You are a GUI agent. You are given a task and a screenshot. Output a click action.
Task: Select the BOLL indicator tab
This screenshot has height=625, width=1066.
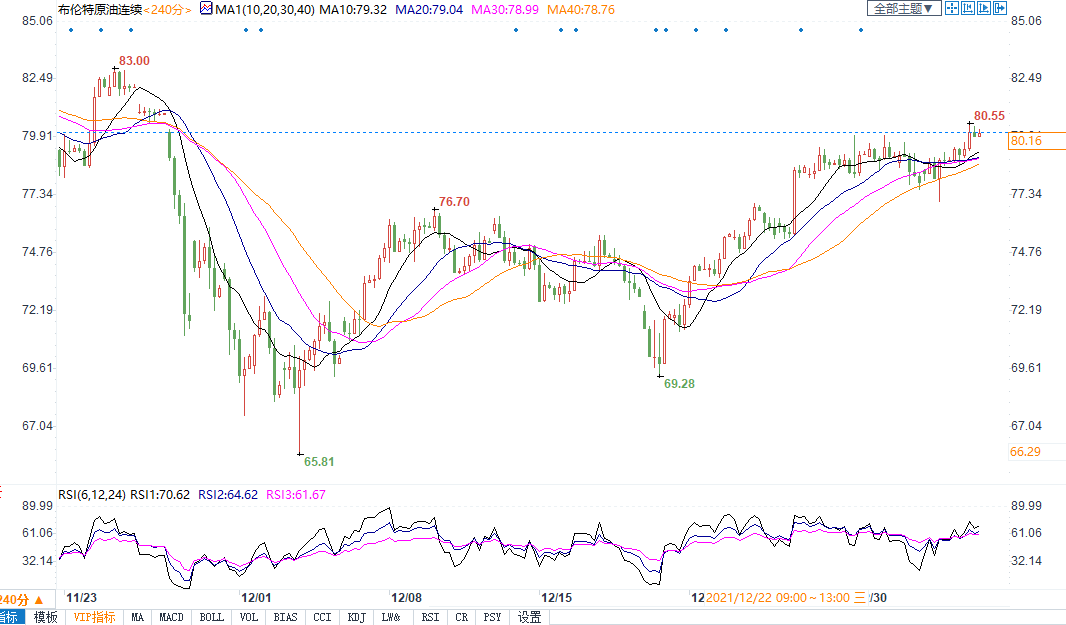click(211, 617)
